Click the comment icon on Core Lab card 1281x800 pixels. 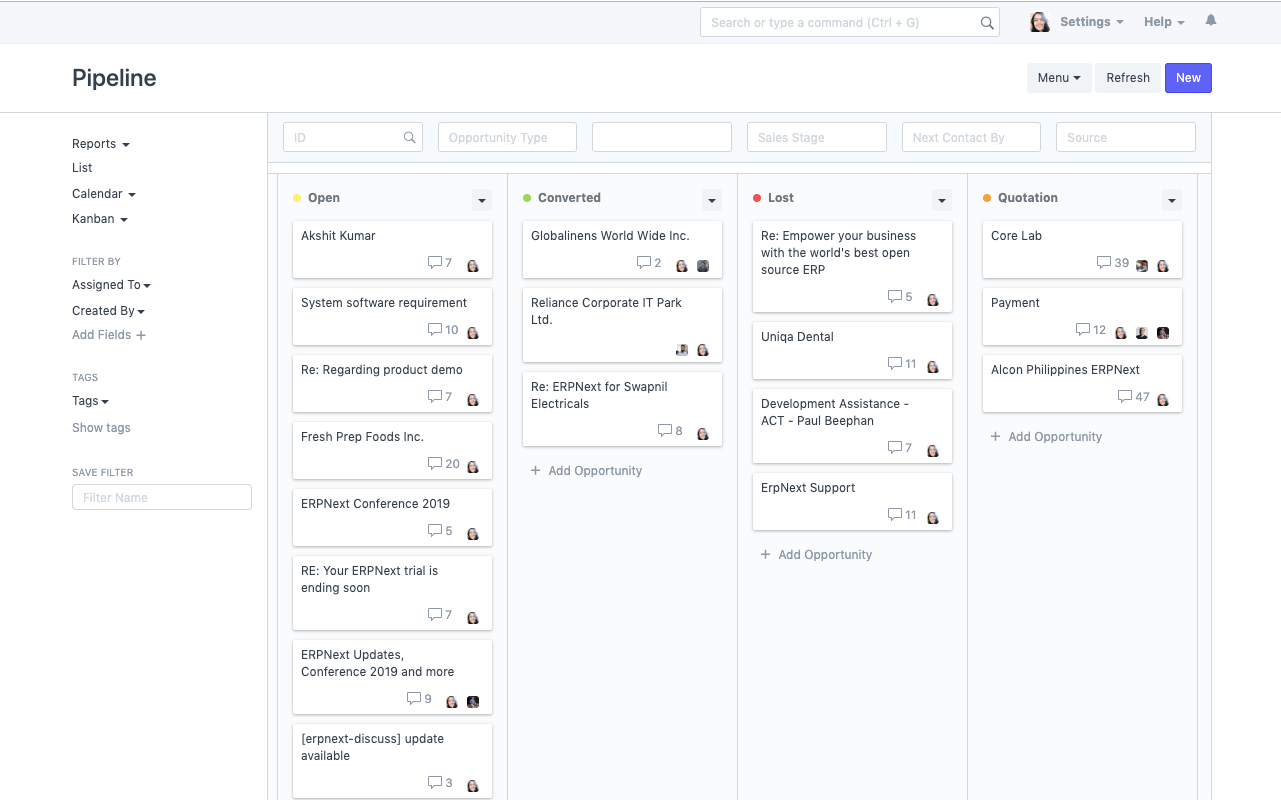(x=1104, y=263)
